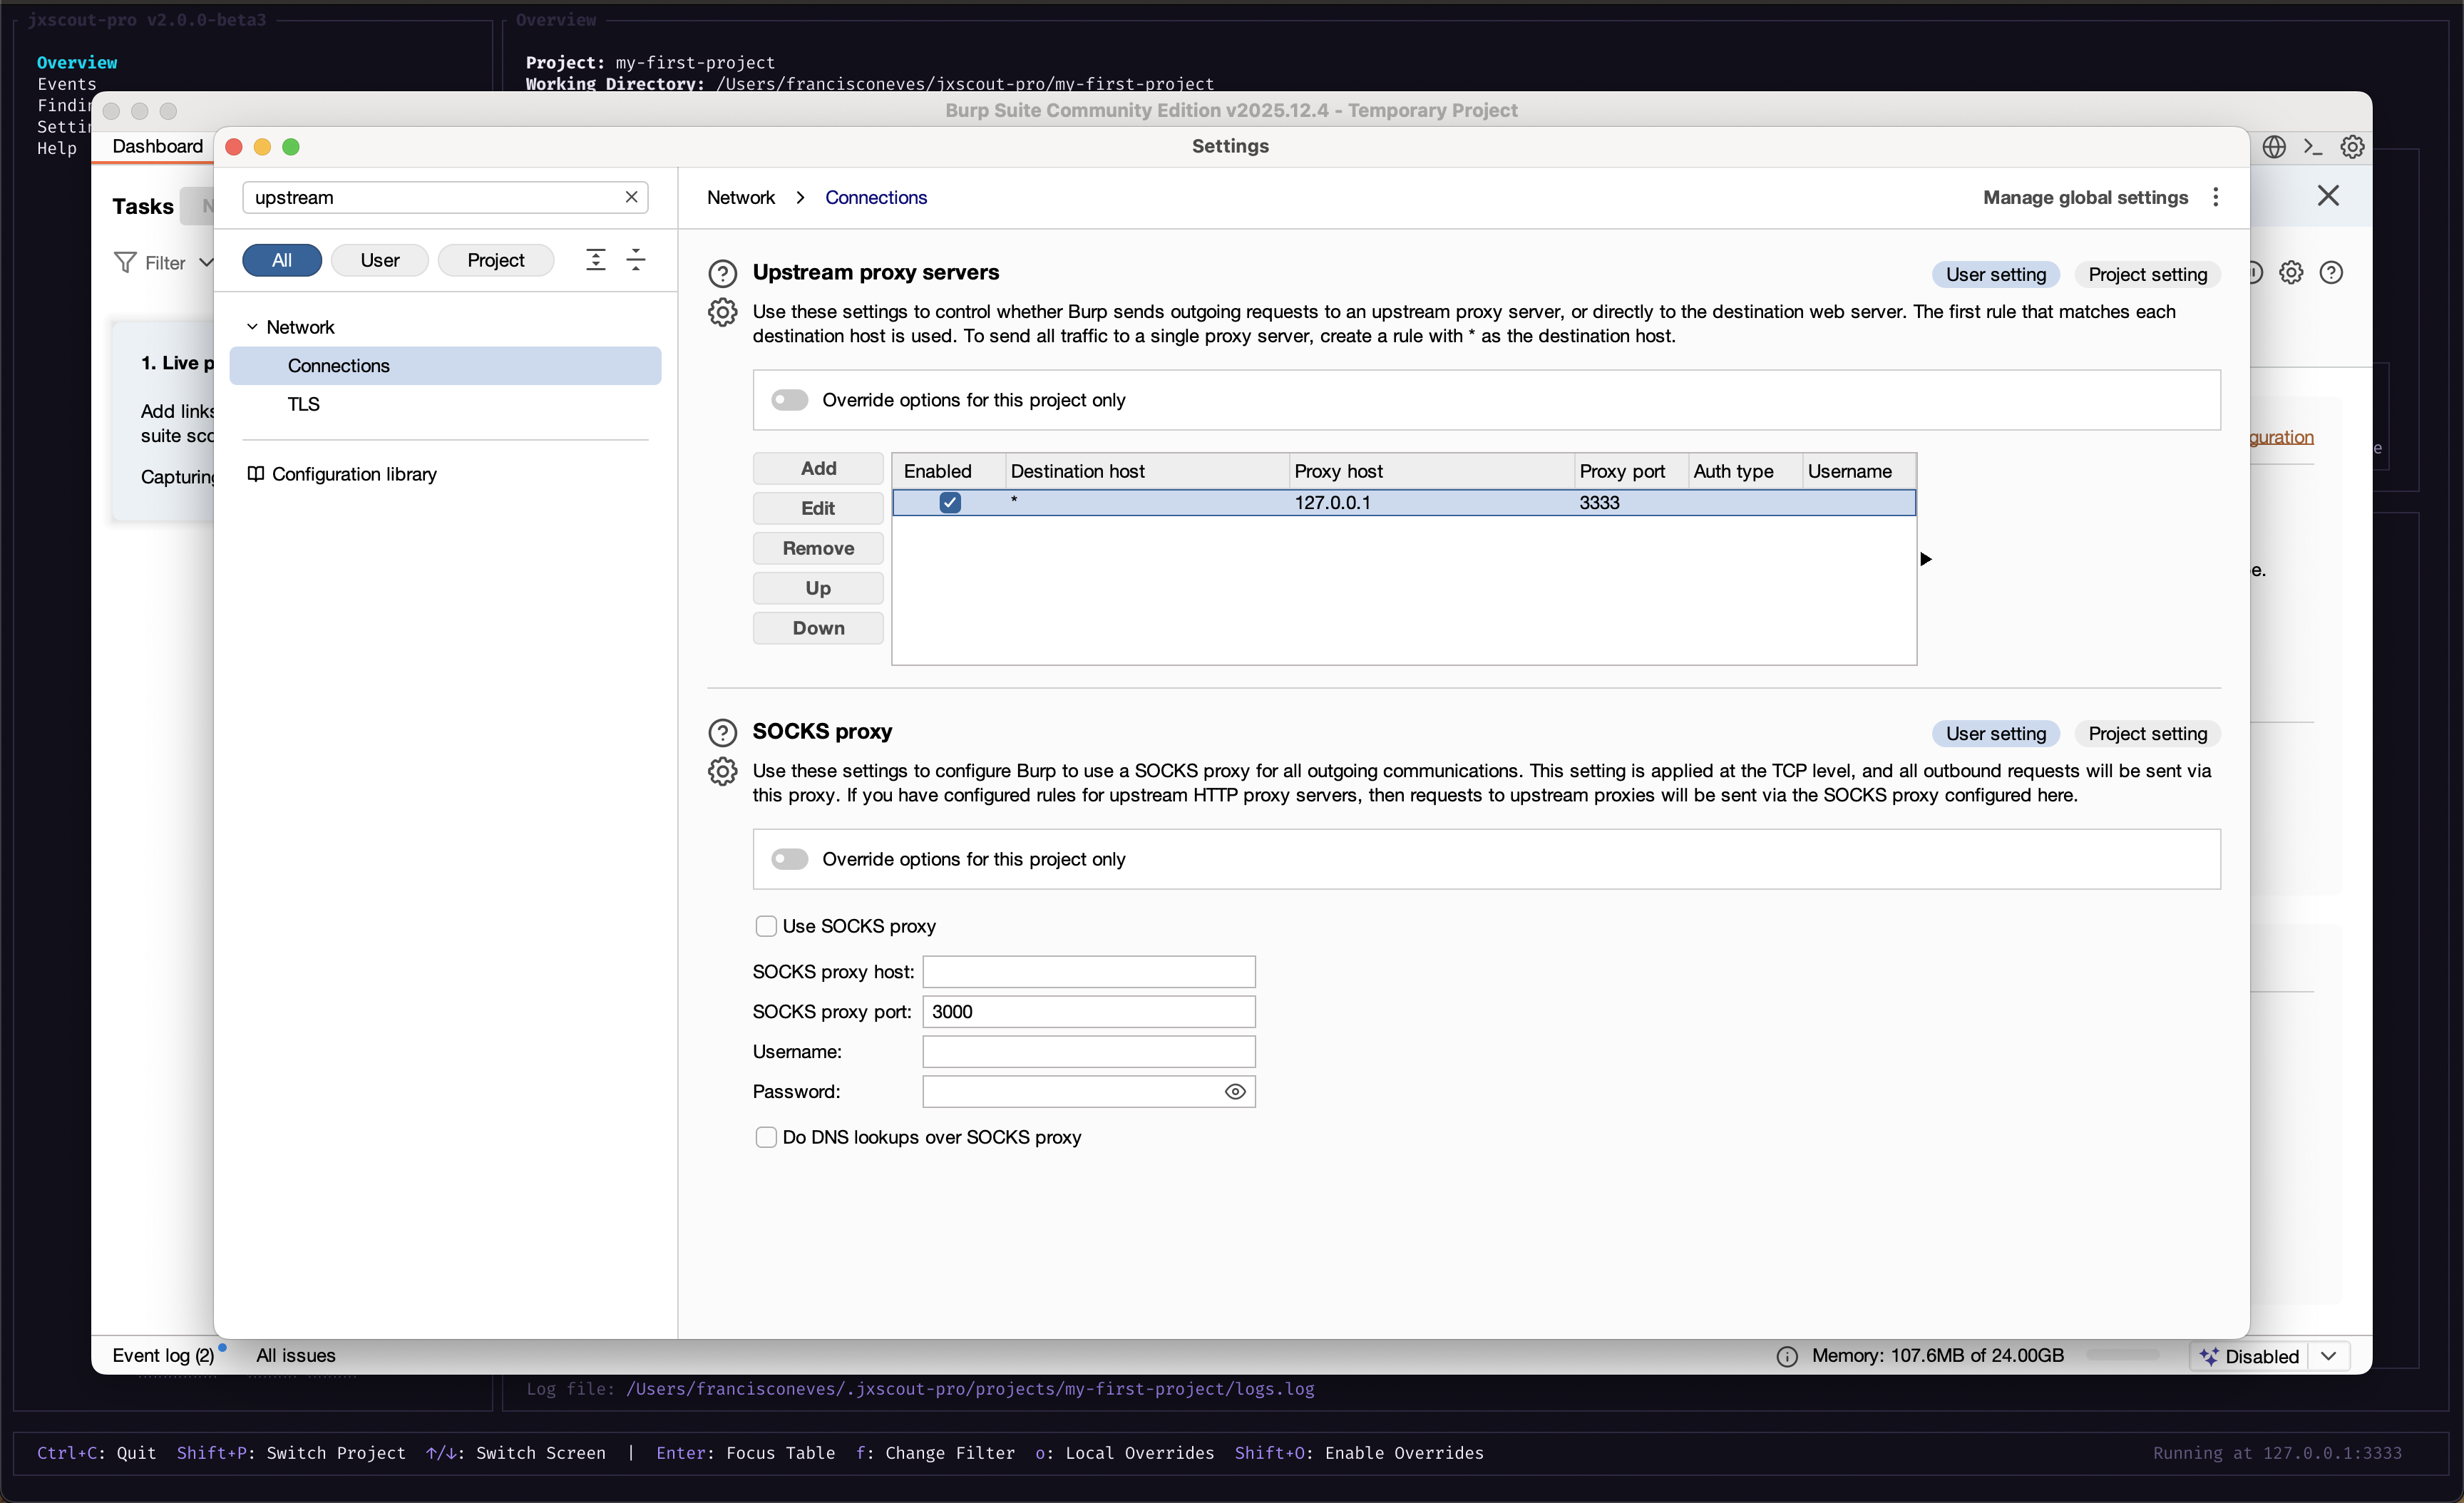Expand the arrow right of proxy table
Screen dimensions: 2464x1503
tap(1925, 559)
